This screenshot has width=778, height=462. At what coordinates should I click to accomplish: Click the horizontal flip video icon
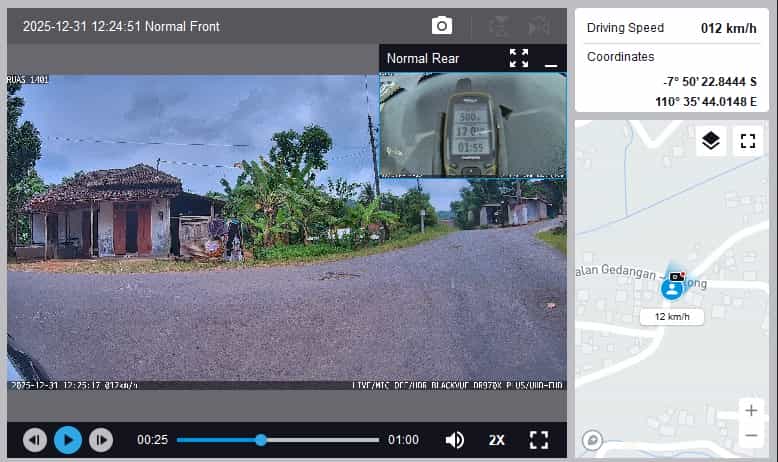click(x=539, y=27)
